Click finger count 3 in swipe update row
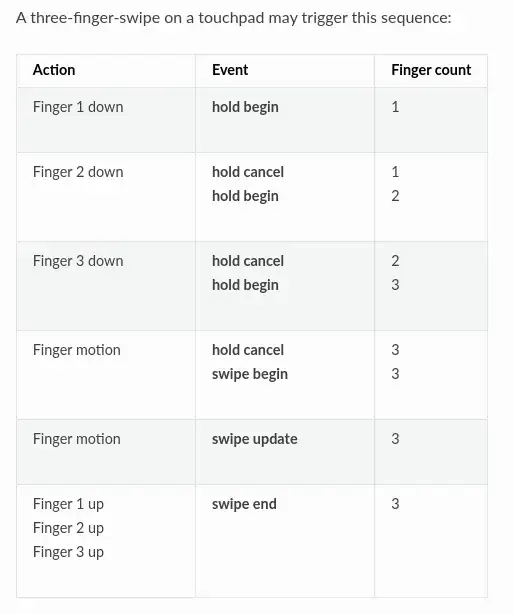514x614 pixels. pos(395,439)
